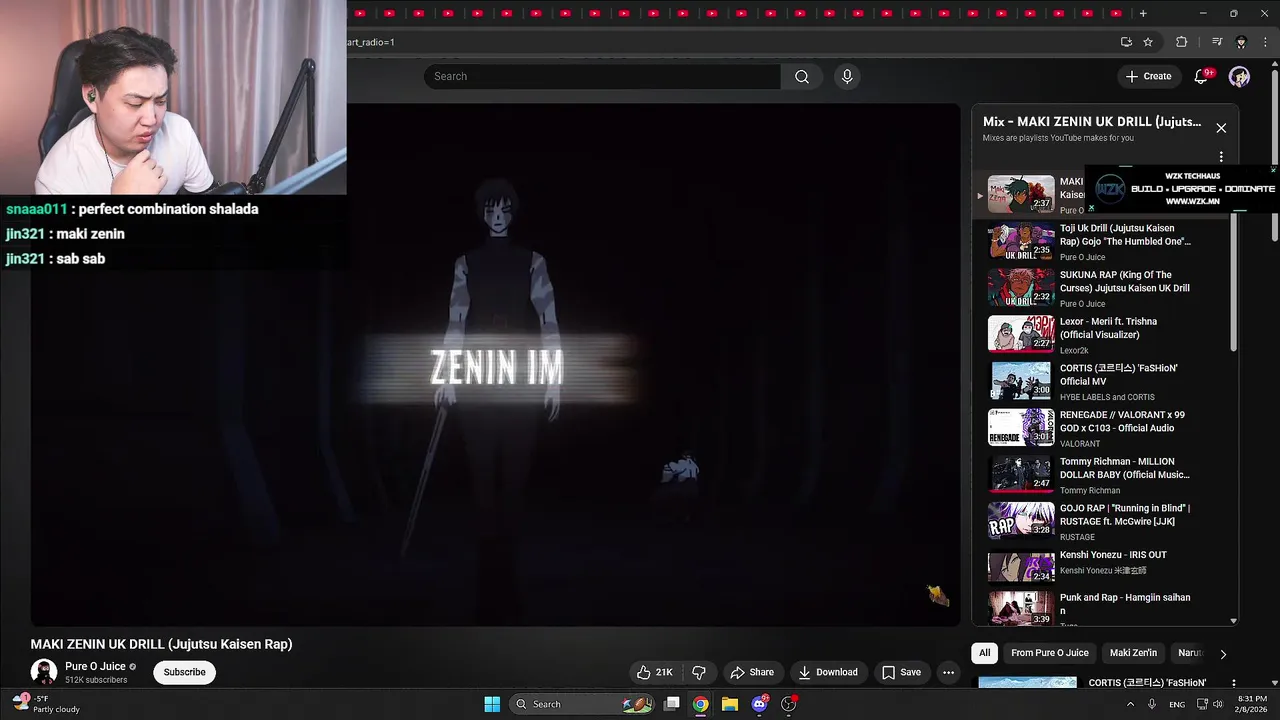1280x720 pixels.
Task: Play SUKUNA RAP King Of The Curses
Action: (x=1100, y=288)
